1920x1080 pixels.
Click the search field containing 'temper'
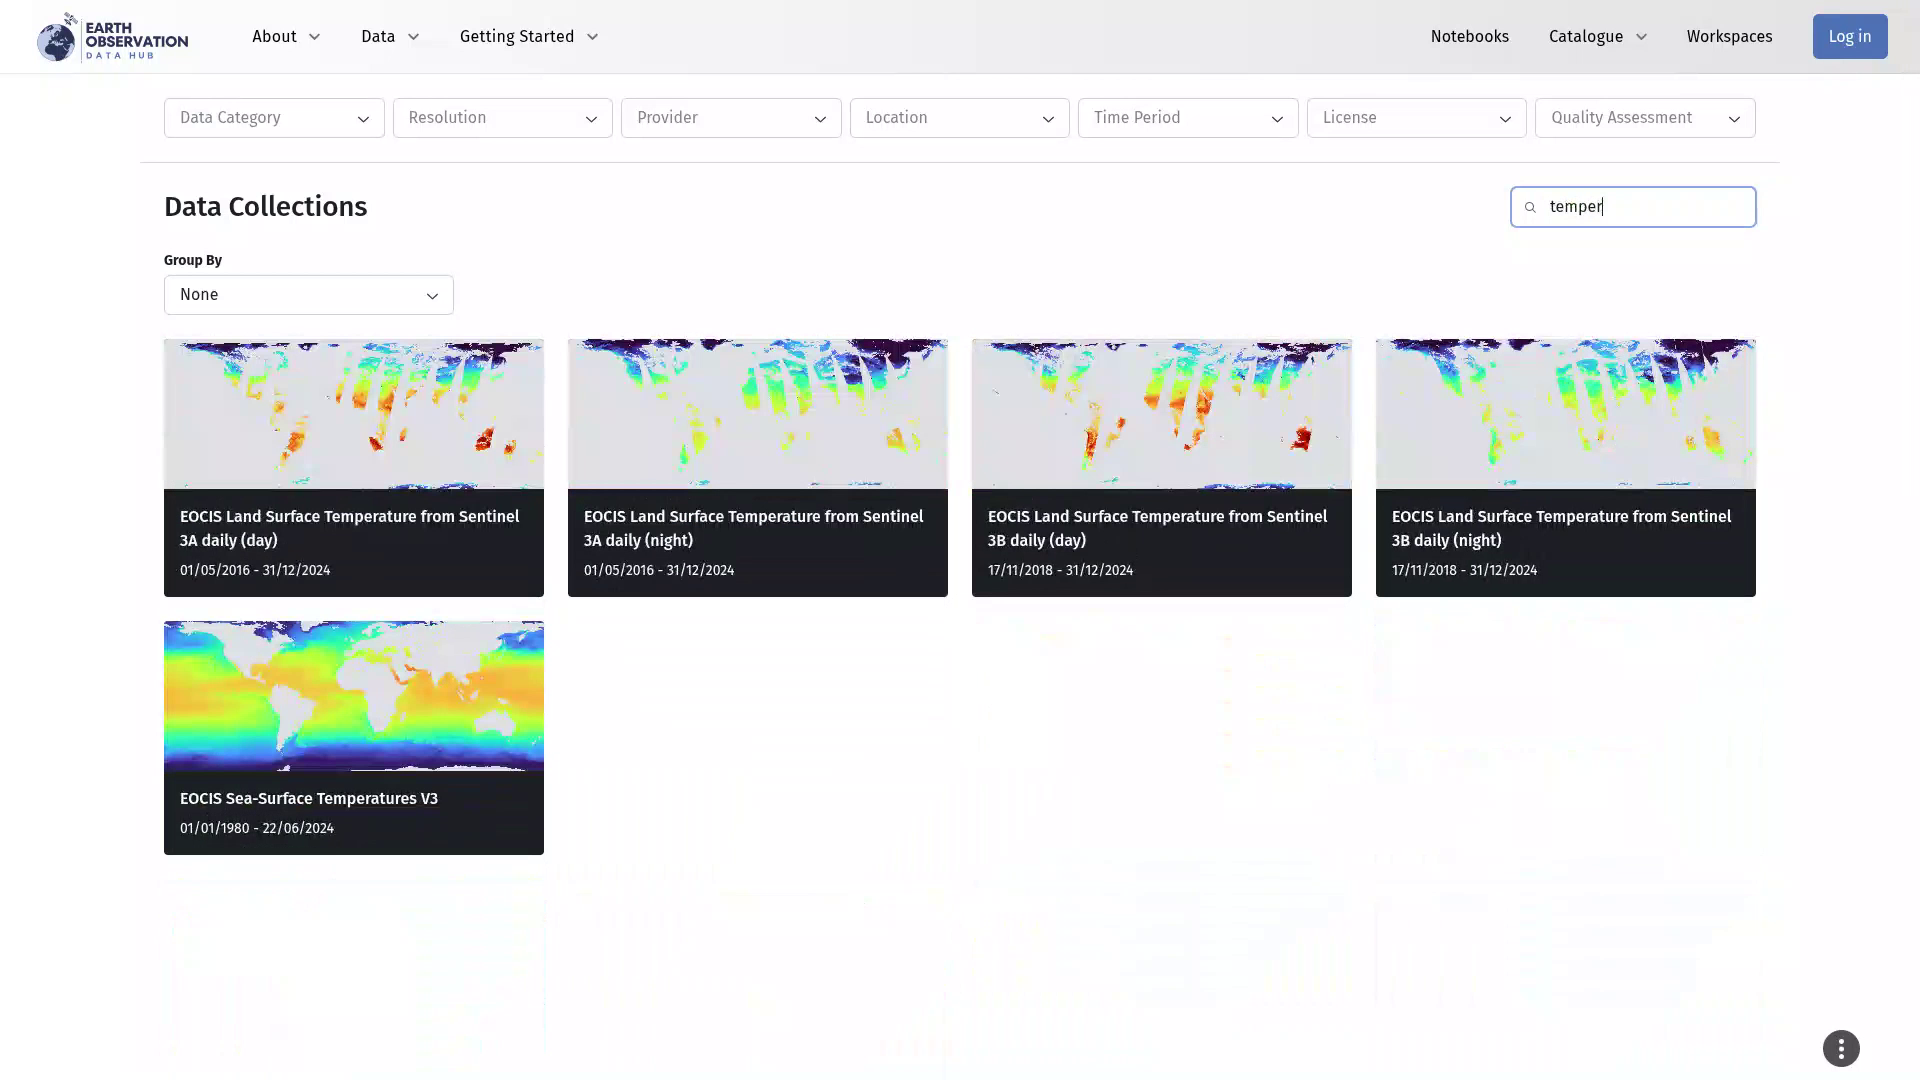click(1645, 207)
